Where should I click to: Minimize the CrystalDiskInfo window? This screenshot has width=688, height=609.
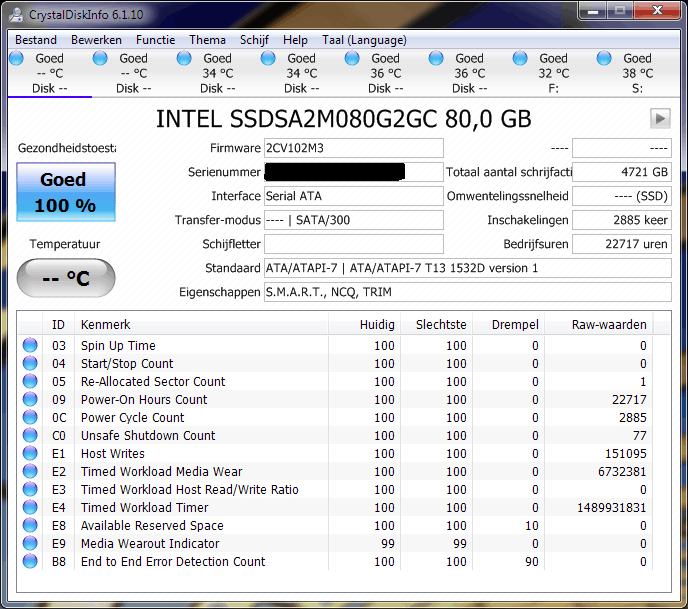(x=593, y=11)
